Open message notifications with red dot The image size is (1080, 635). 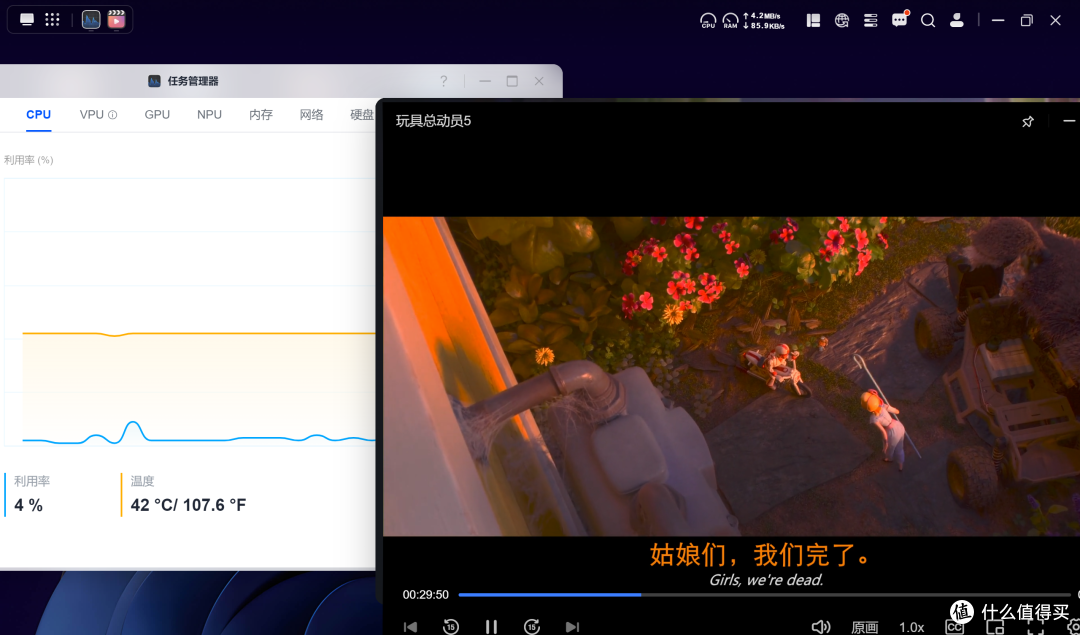tap(900, 19)
